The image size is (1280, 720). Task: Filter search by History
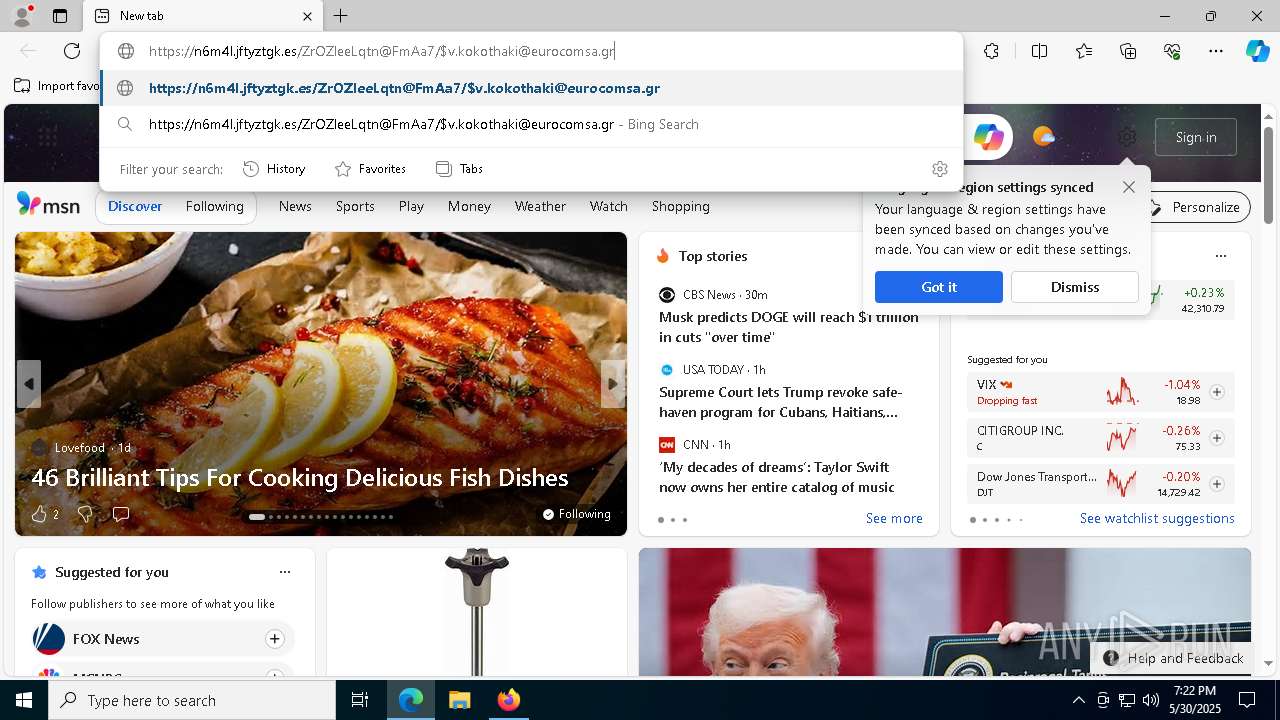[x=274, y=169]
